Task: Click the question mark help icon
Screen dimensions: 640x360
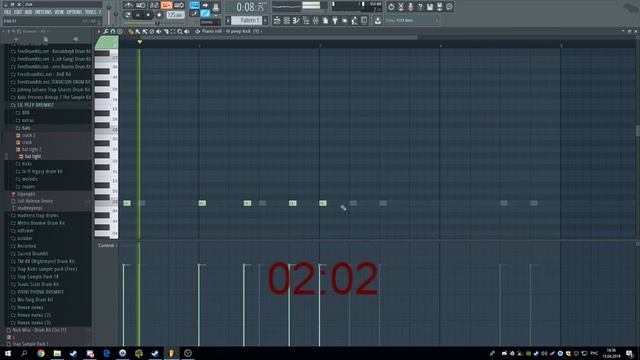Action: coord(420,7)
